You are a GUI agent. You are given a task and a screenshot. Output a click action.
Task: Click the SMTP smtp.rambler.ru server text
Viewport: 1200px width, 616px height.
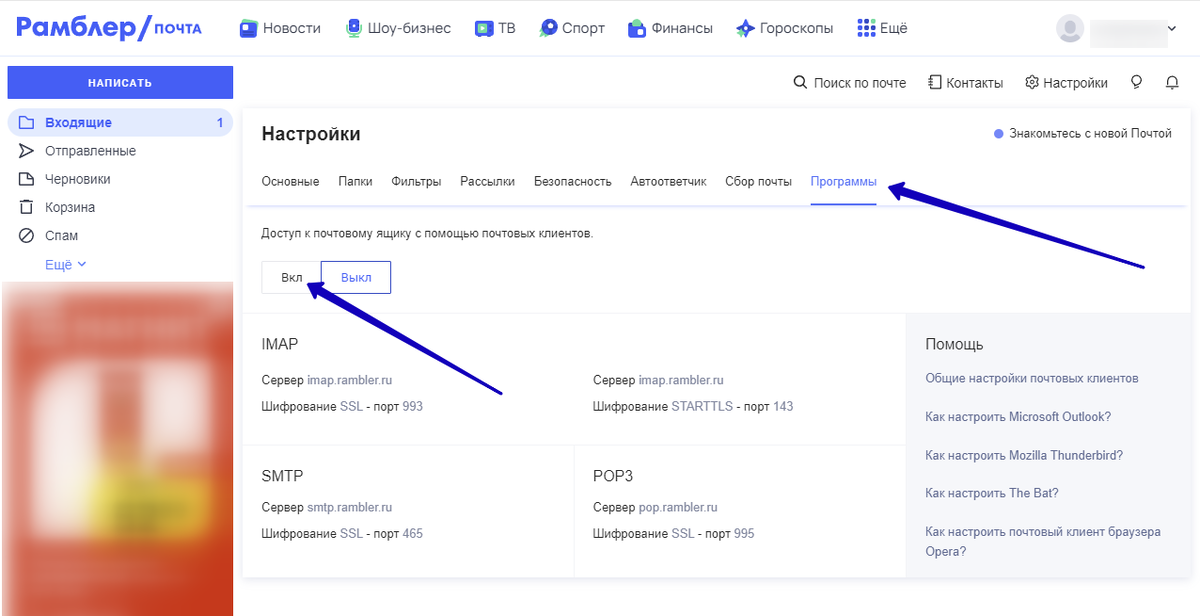(x=327, y=508)
